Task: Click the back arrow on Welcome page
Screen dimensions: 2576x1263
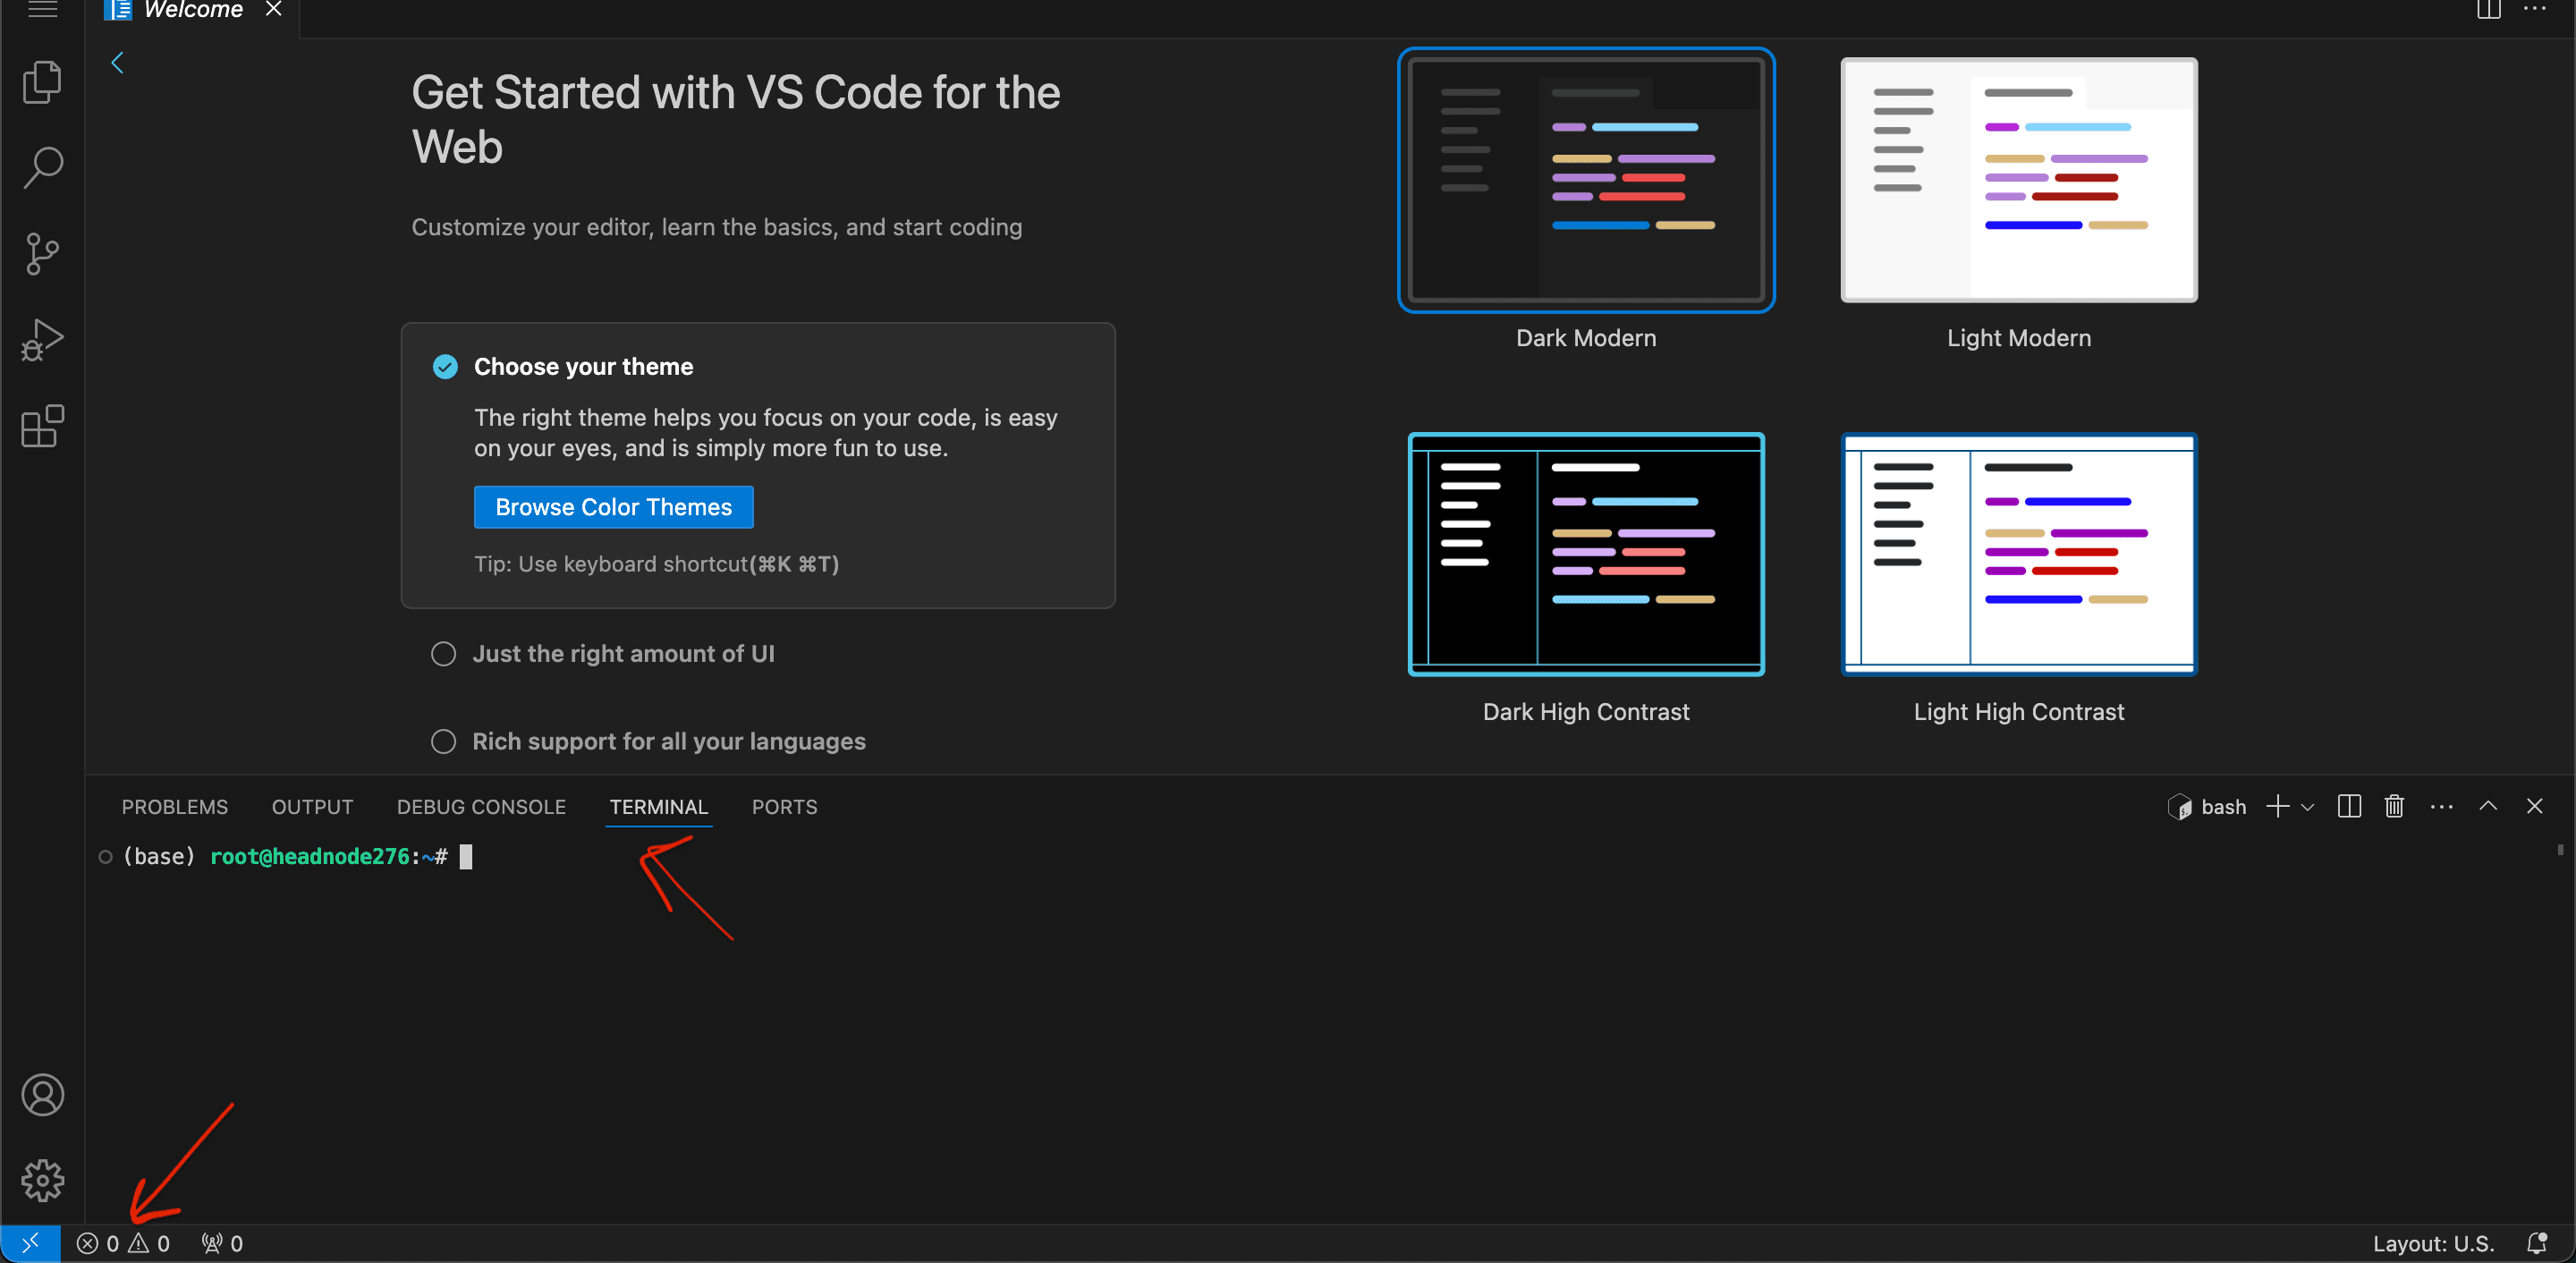Action: click(x=117, y=63)
